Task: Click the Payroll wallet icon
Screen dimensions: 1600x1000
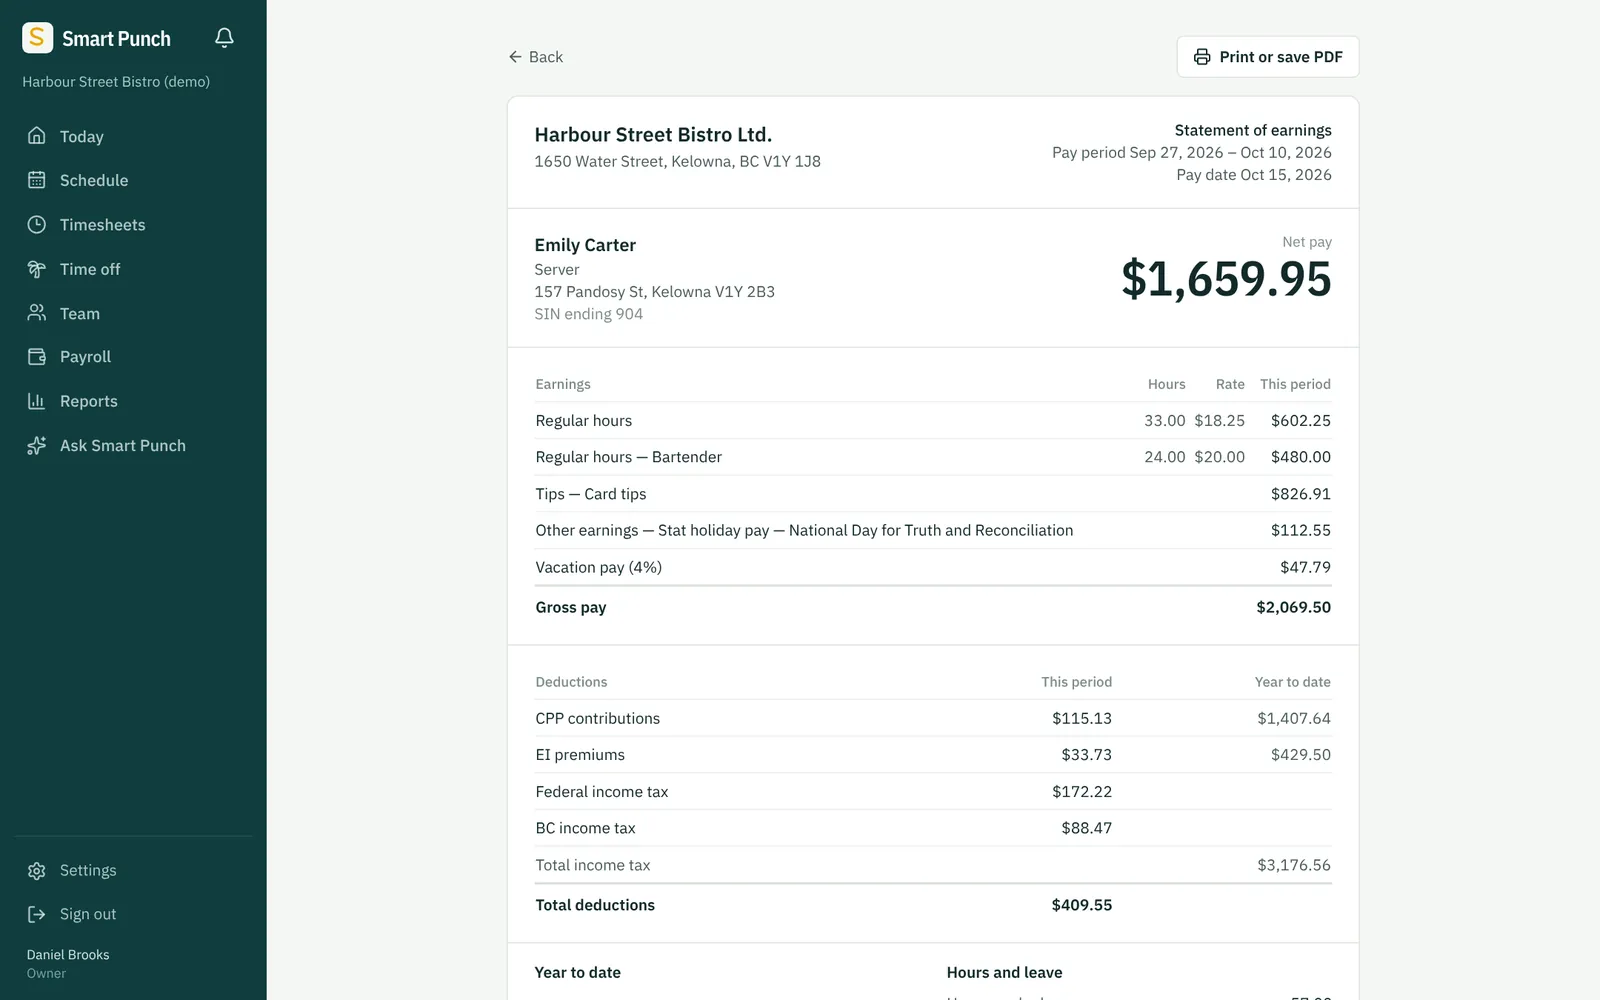Action: [x=37, y=357]
